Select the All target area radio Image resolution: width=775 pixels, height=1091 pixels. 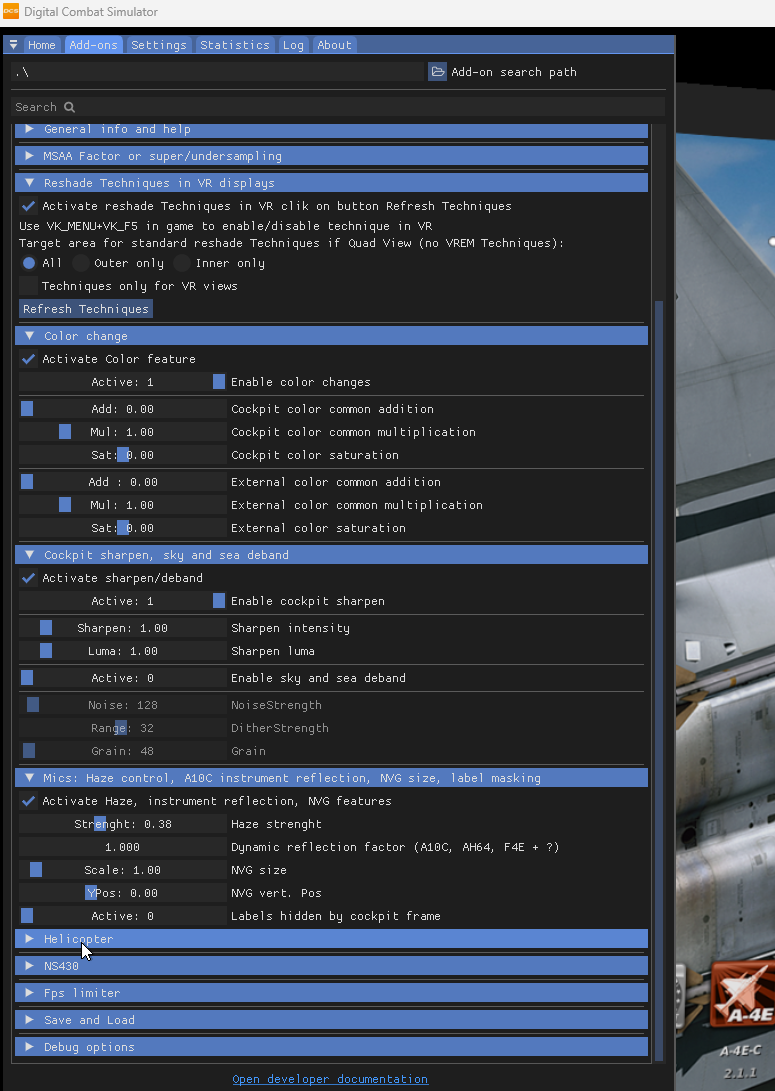click(x=29, y=263)
